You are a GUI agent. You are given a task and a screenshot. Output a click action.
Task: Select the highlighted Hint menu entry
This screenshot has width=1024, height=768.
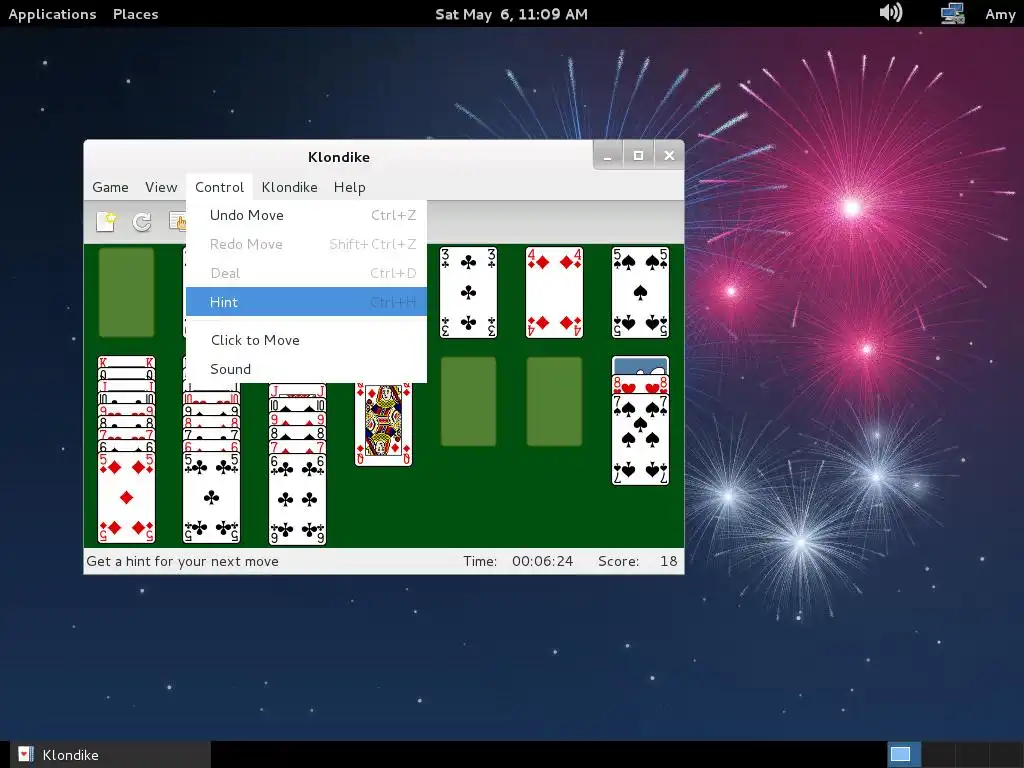click(306, 302)
